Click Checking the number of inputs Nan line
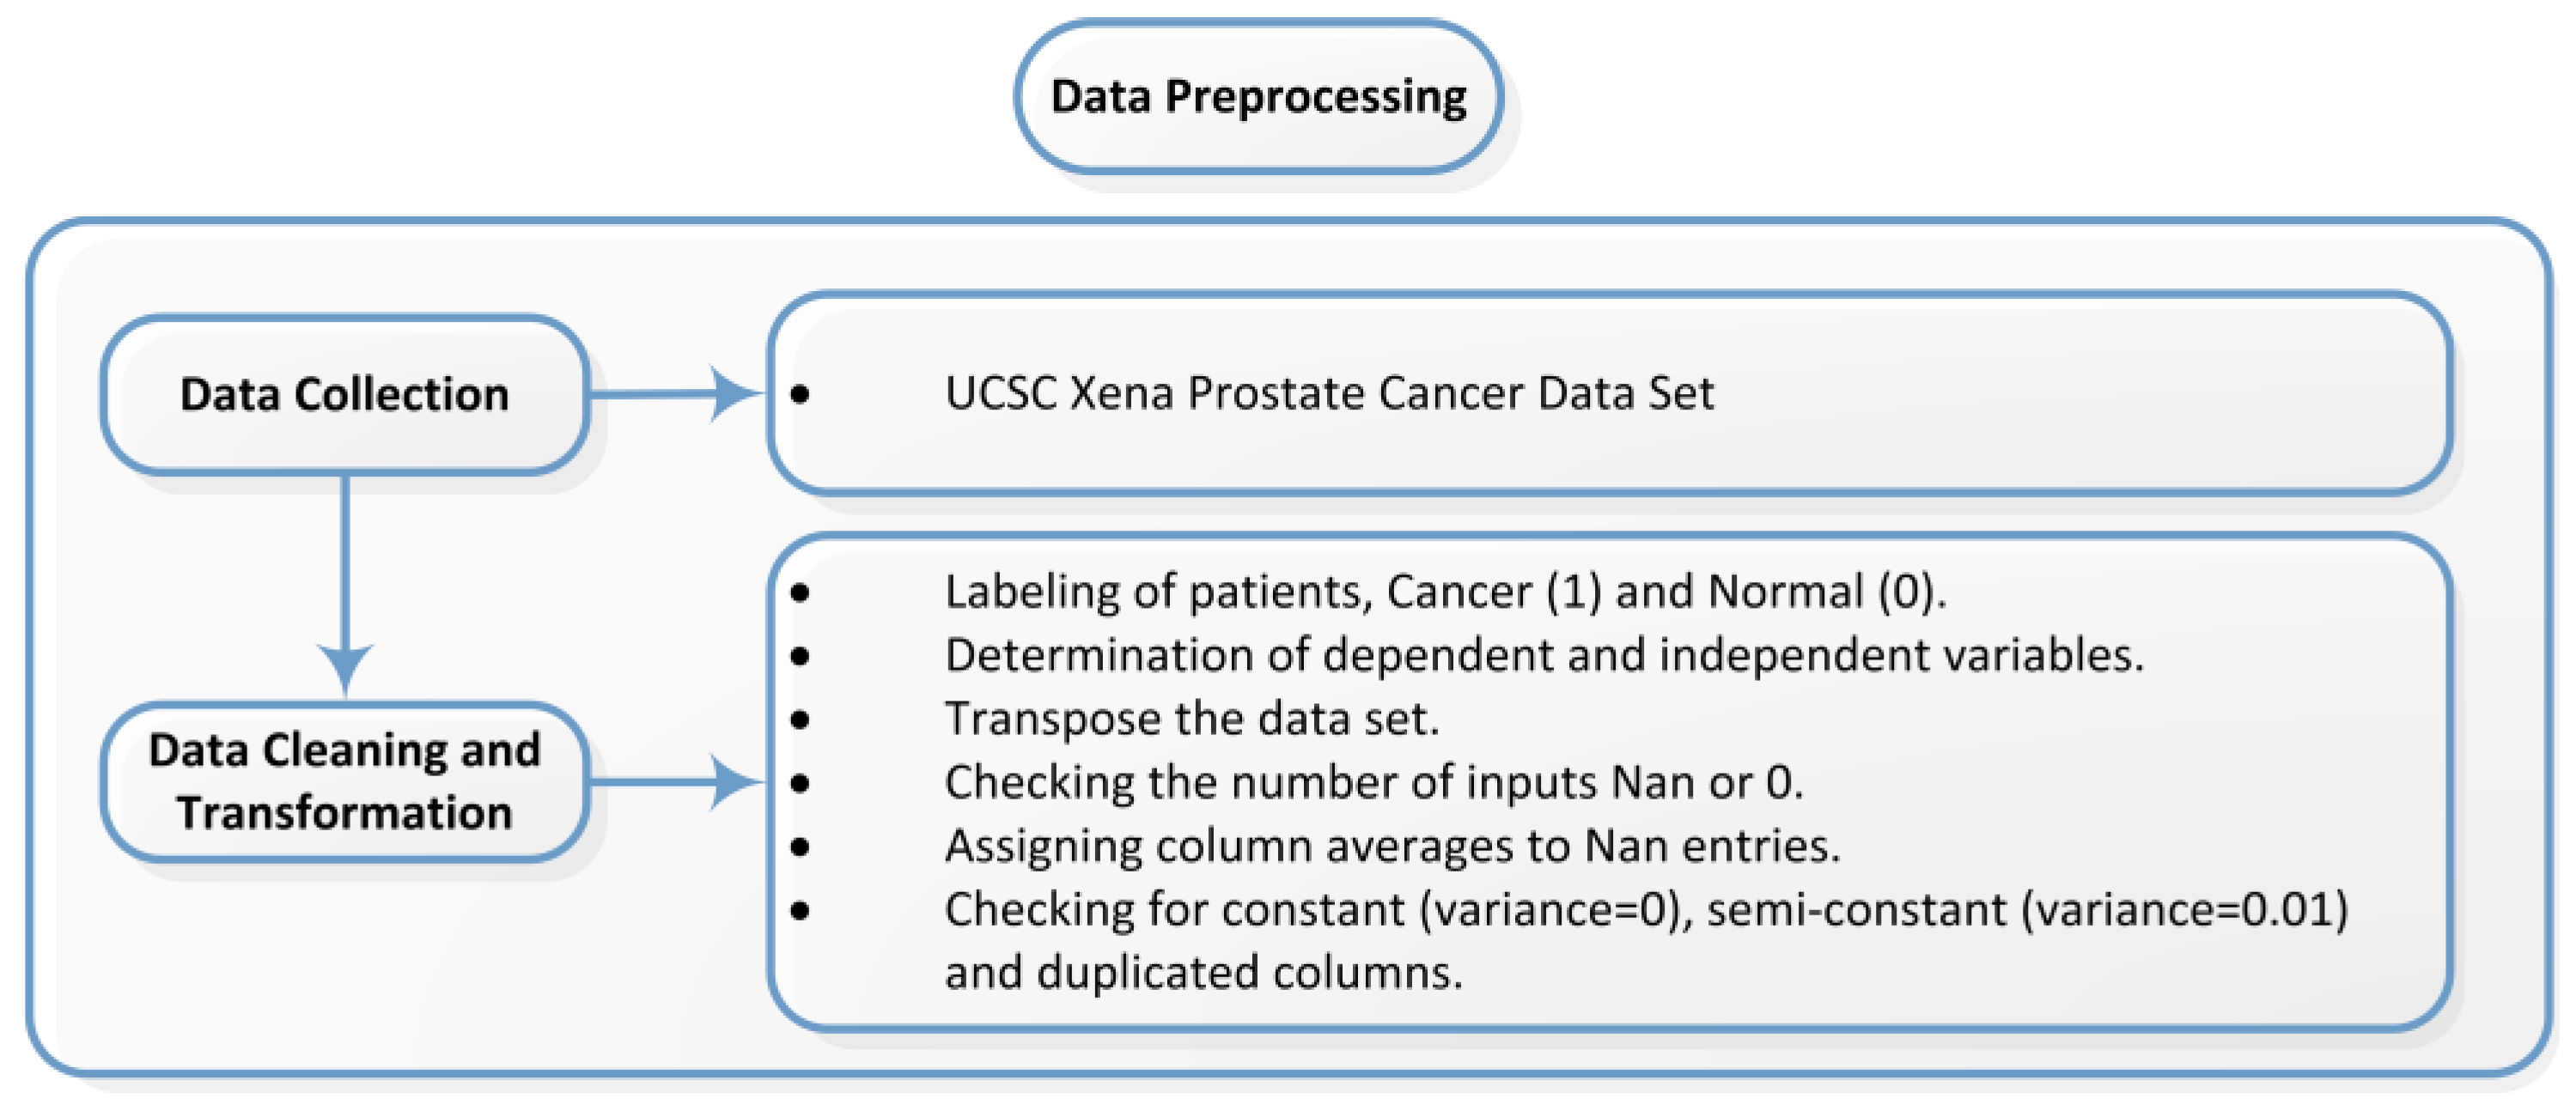 click(1373, 782)
